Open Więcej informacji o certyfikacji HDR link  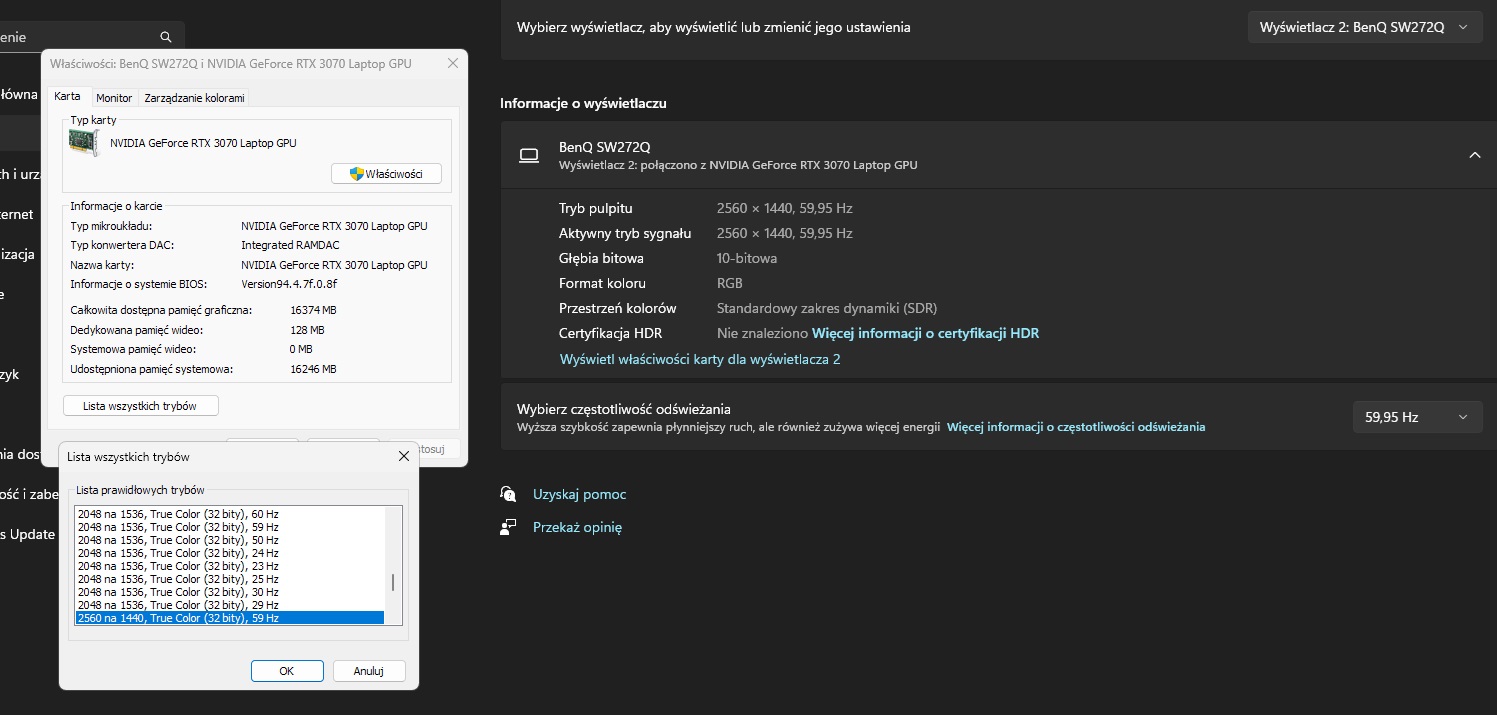click(x=925, y=333)
